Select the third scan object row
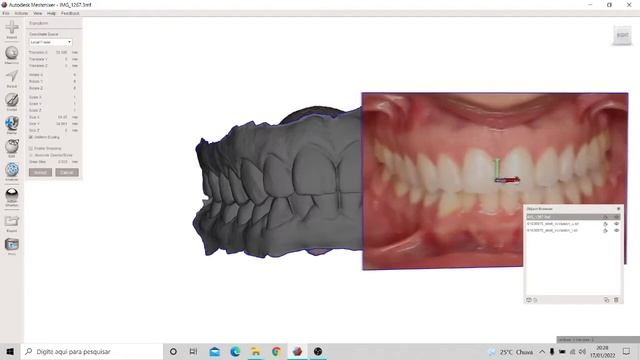Image resolution: width=640 pixels, height=360 pixels. click(x=573, y=231)
